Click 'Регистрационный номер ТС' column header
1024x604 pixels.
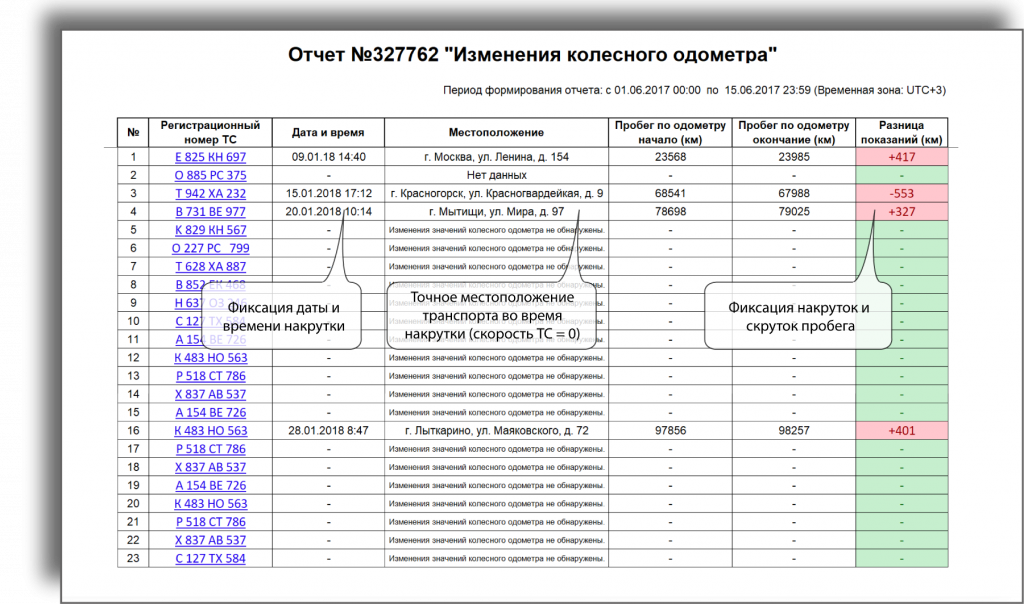[210, 132]
